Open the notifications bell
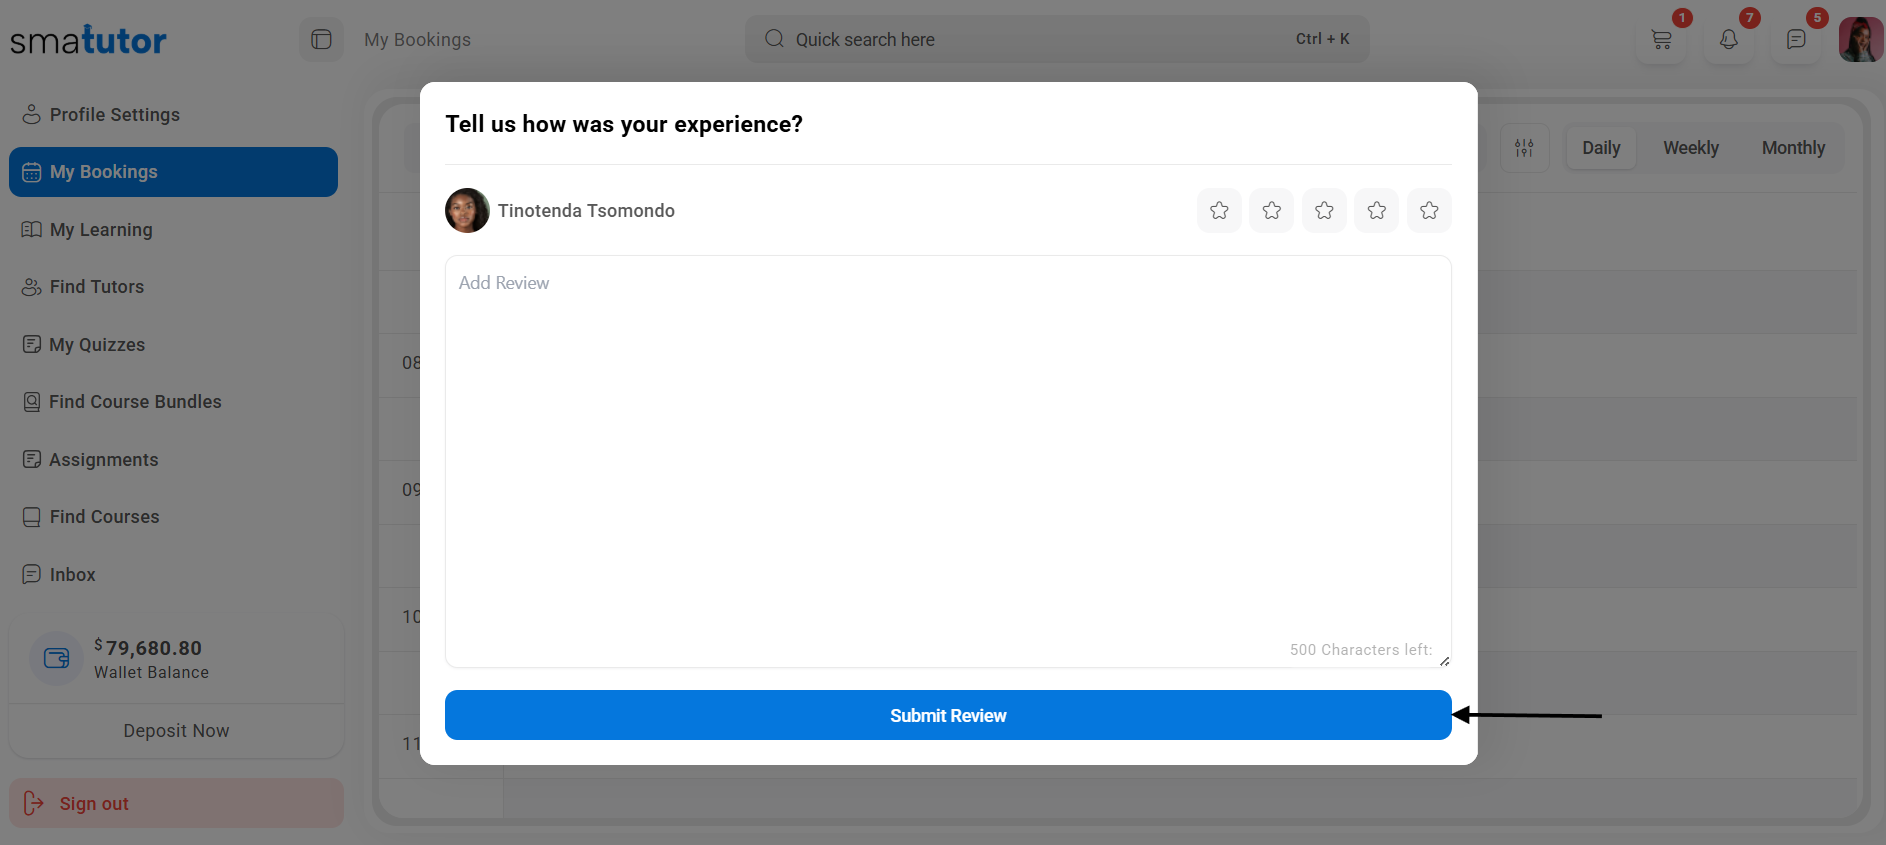Image resolution: width=1886 pixels, height=845 pixels. [1728, 40]
